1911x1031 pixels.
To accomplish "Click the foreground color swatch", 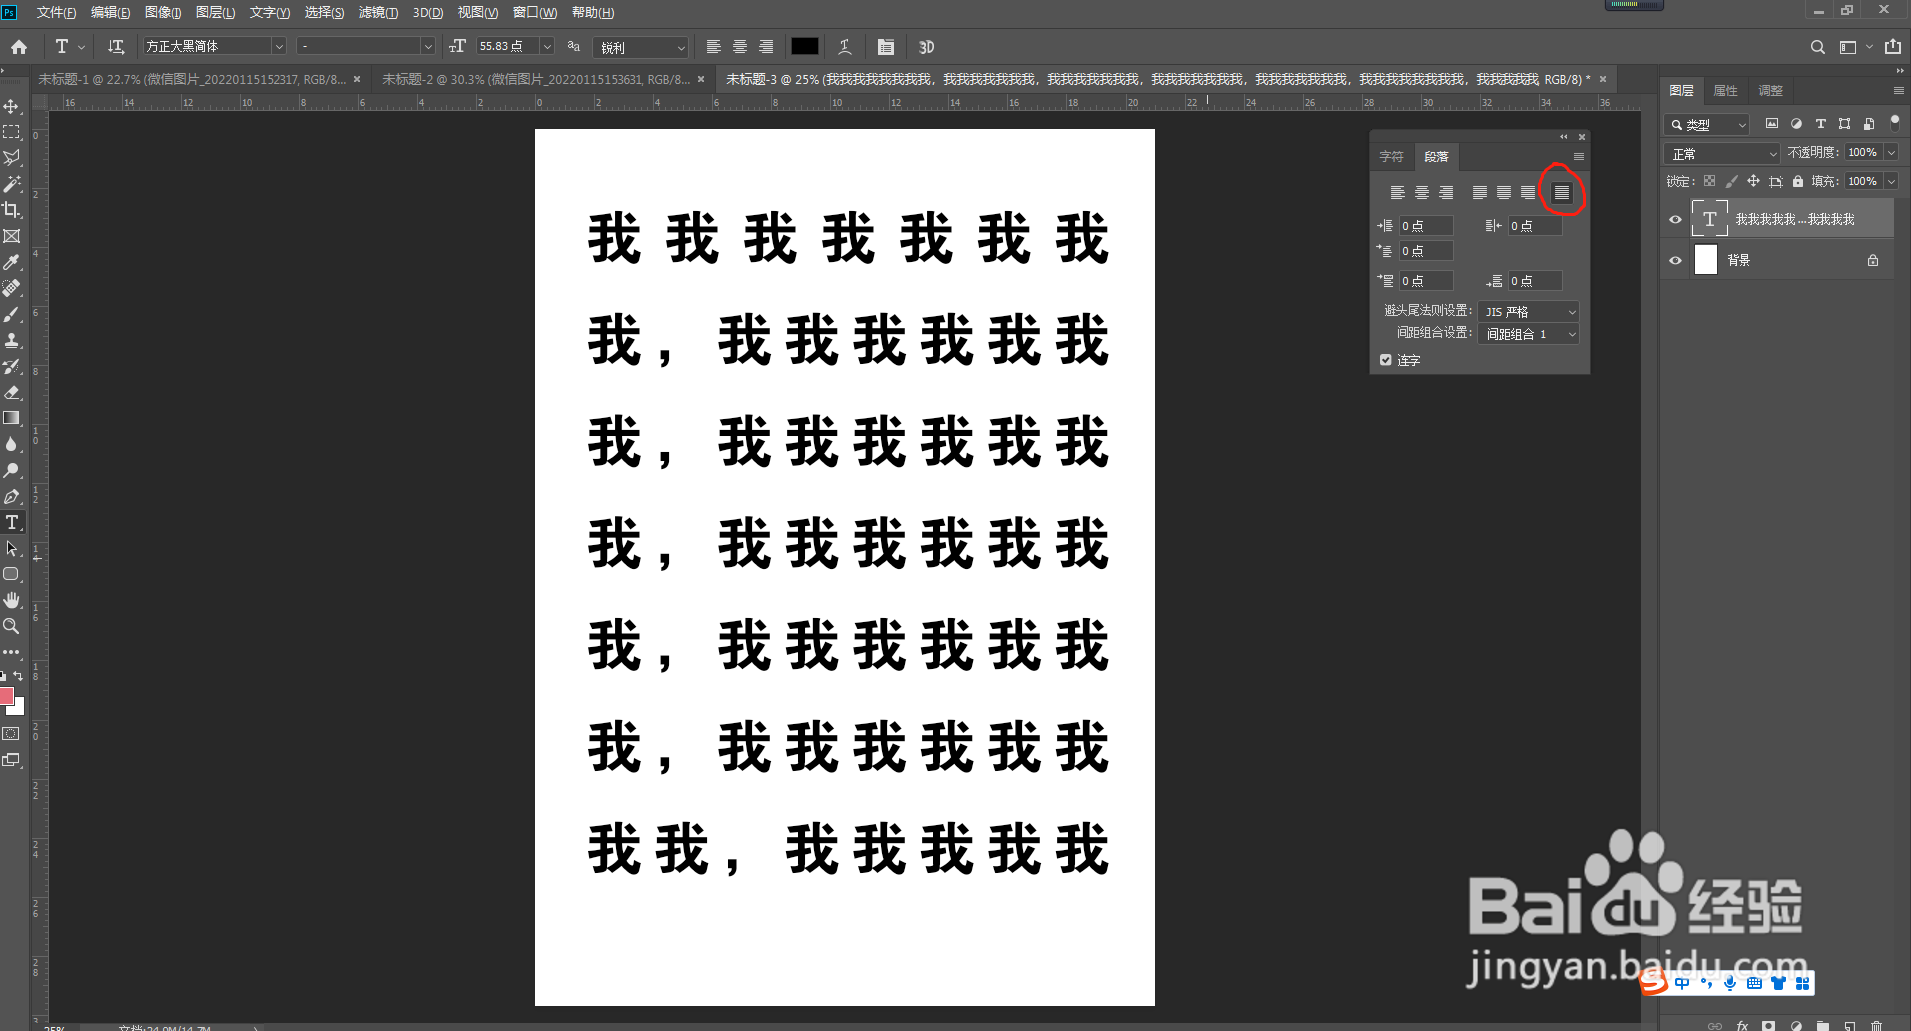I will (7, 696).
